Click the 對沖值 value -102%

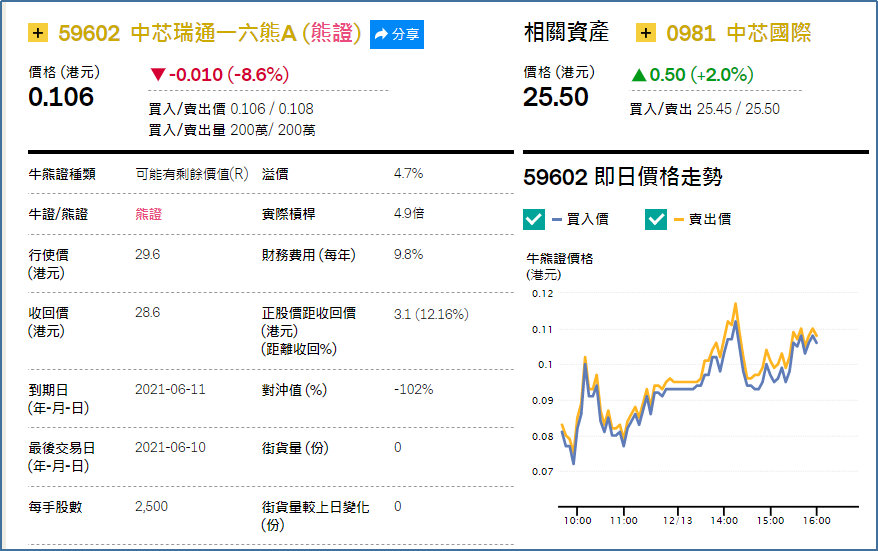[413, 389]
